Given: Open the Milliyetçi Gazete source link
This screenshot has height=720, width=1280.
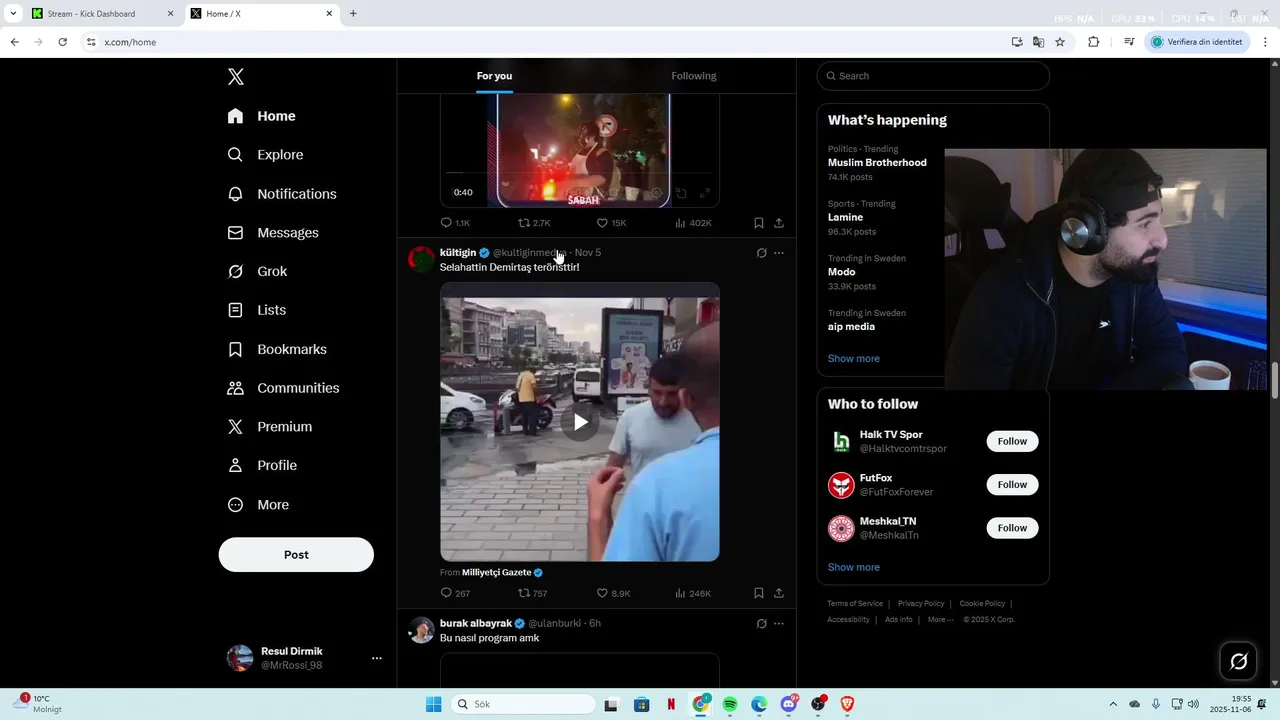Looking at the screenshot, I should [502, 573].
